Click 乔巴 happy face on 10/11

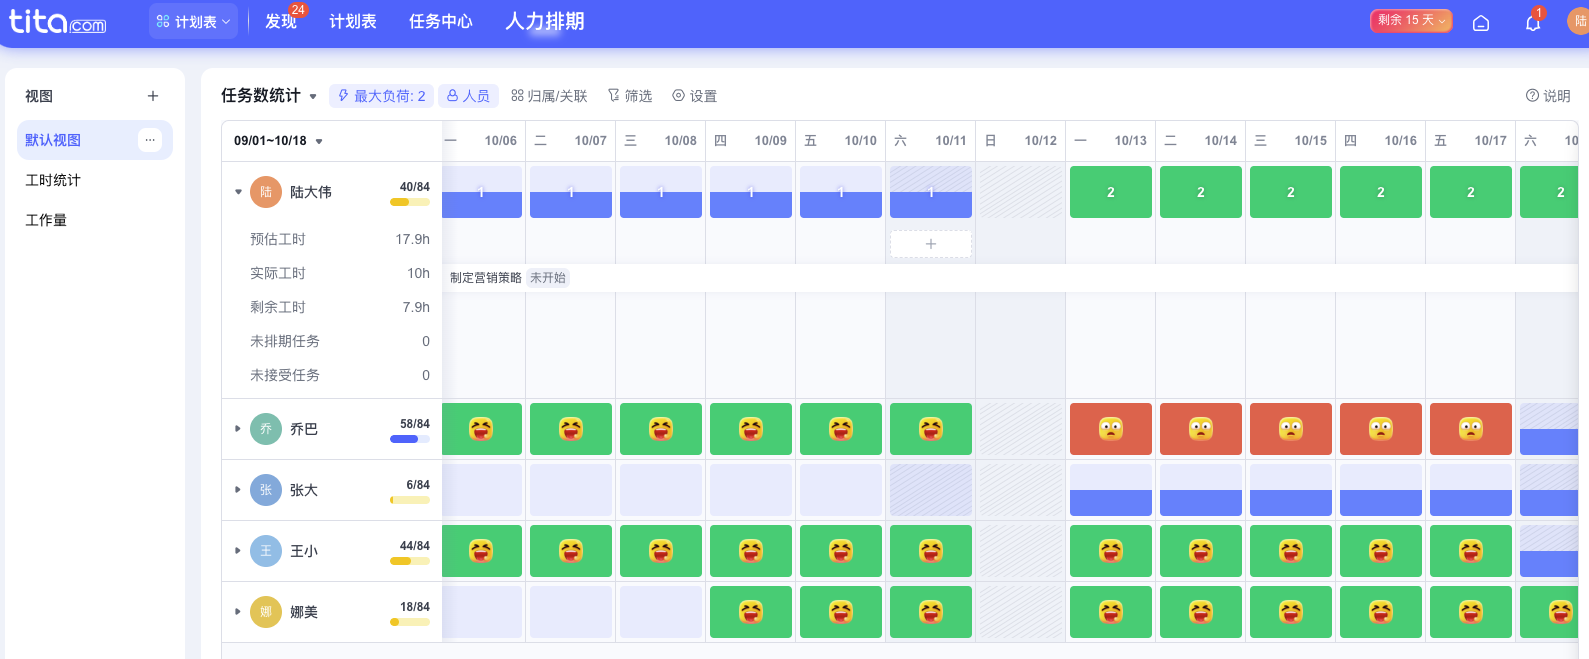pyautogui.click(x=931, y=429)
